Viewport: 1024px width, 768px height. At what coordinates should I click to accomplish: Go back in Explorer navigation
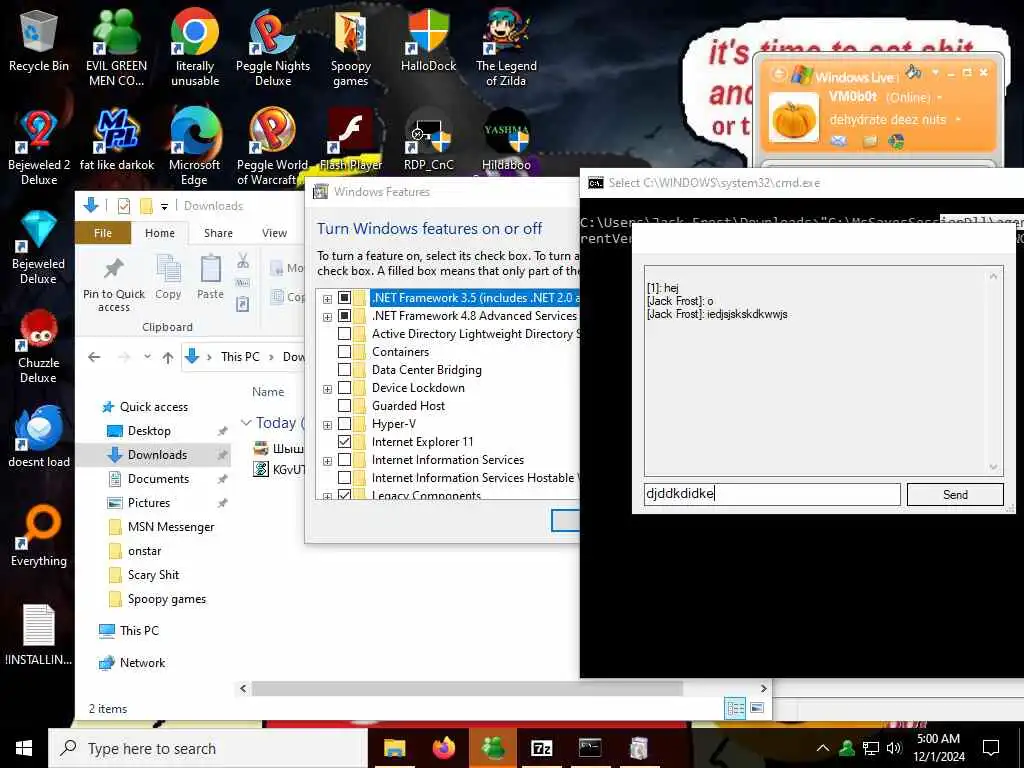94,357
